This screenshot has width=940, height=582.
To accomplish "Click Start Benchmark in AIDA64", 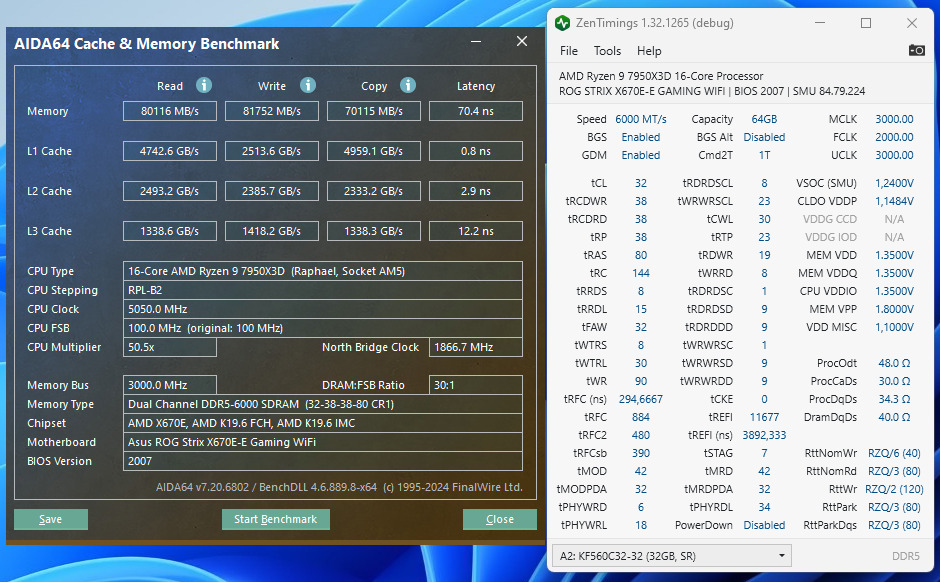I will [275, 519].
